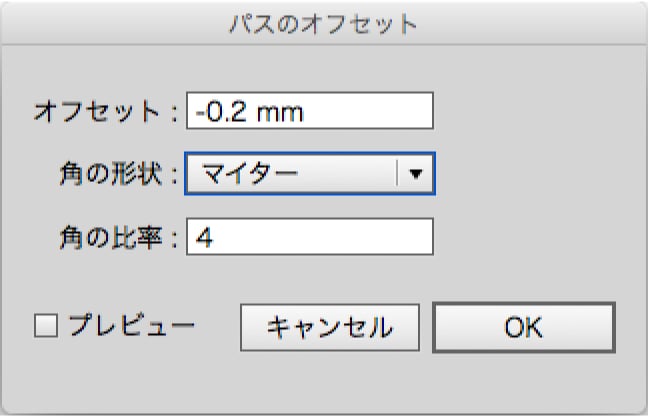
Task: Click the オフセット input field
Action: [309, 111]
